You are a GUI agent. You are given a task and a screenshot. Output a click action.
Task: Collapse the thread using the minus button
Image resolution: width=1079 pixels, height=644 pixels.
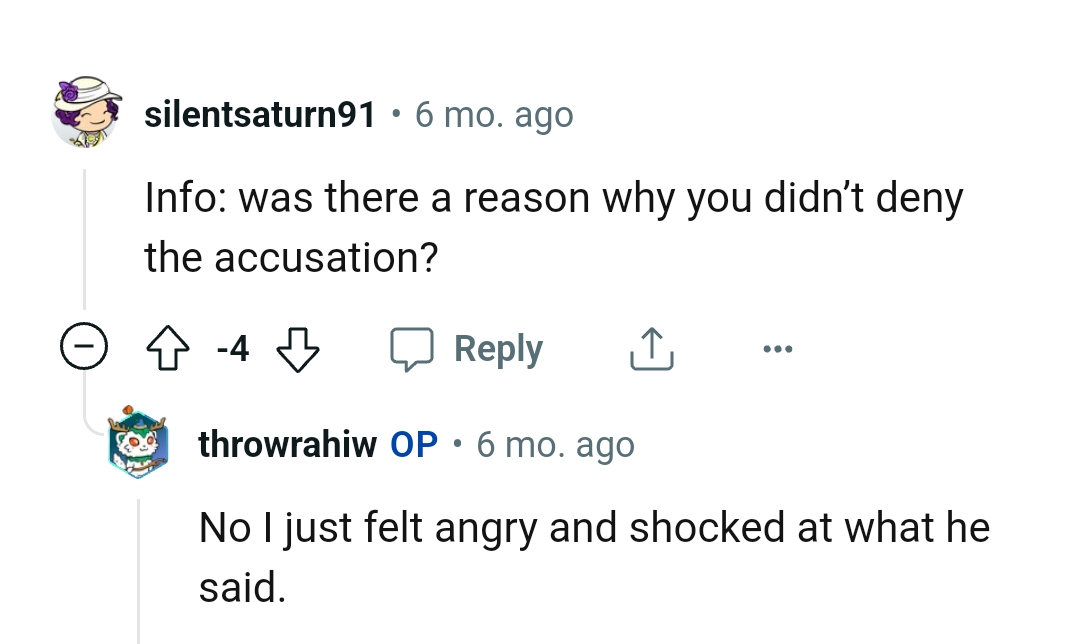(x=84, y=348)
